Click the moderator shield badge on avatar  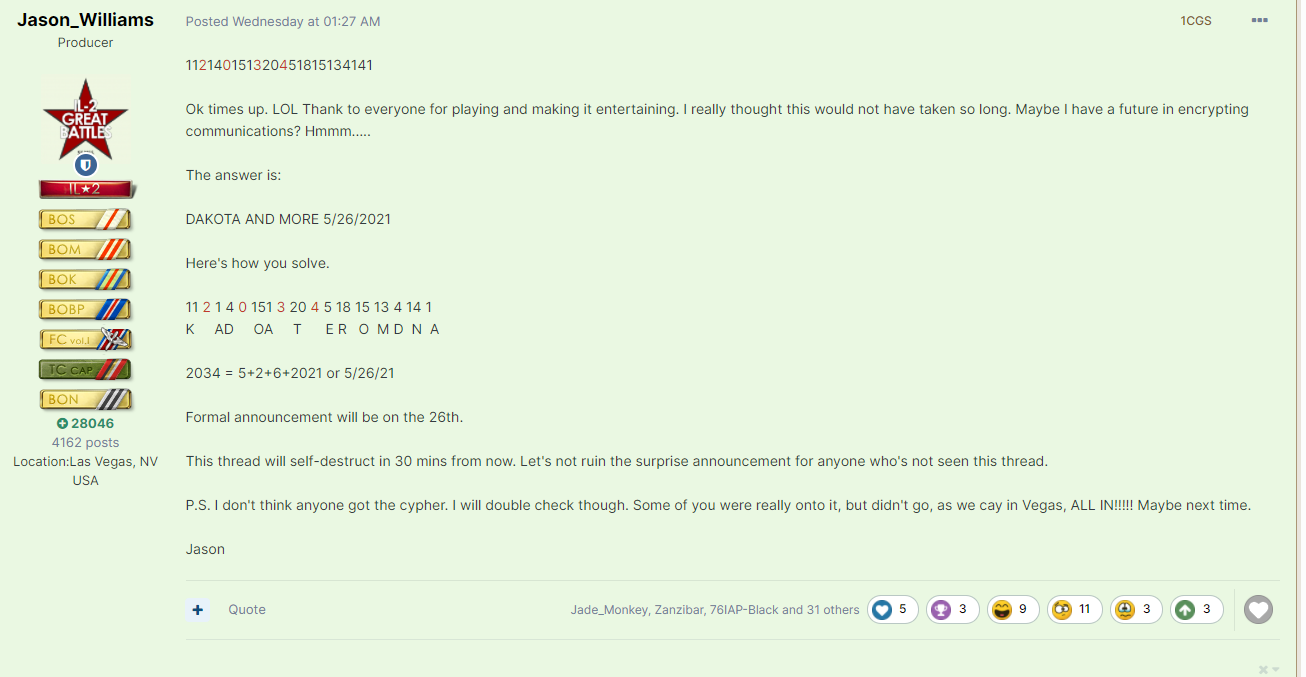(86, 165)
